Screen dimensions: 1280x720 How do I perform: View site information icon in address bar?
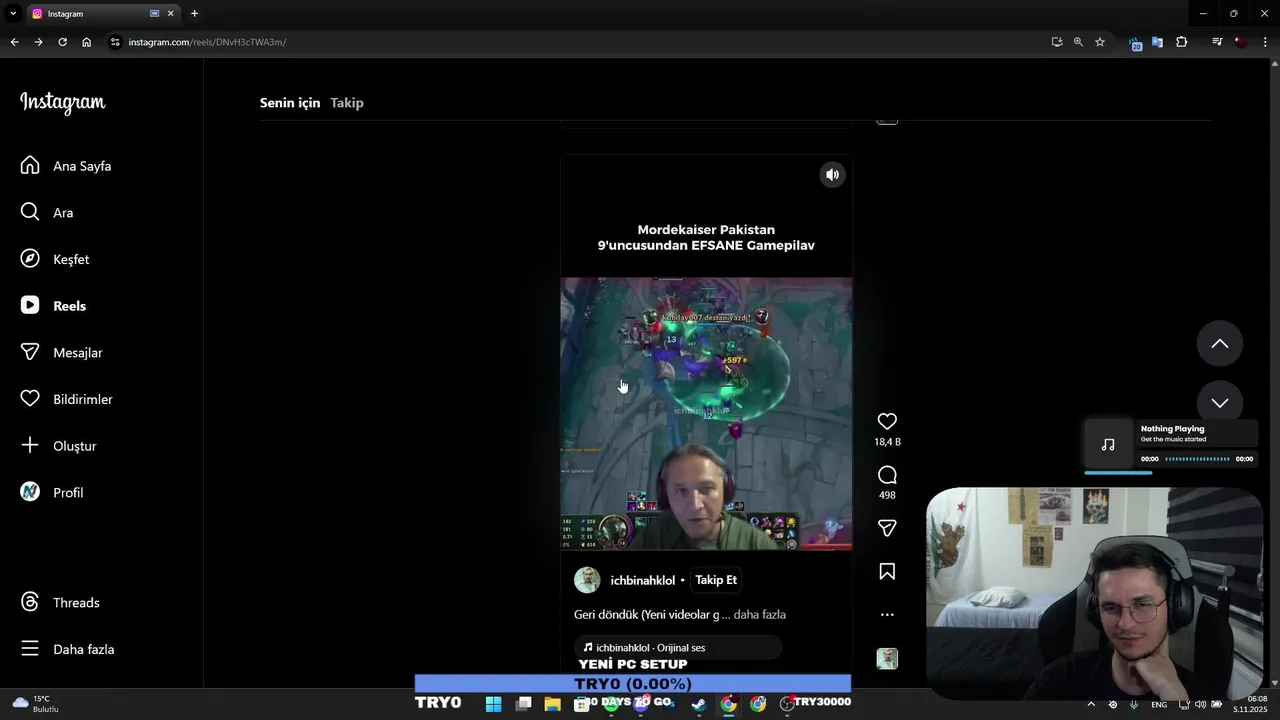click(x=115, y=42)
